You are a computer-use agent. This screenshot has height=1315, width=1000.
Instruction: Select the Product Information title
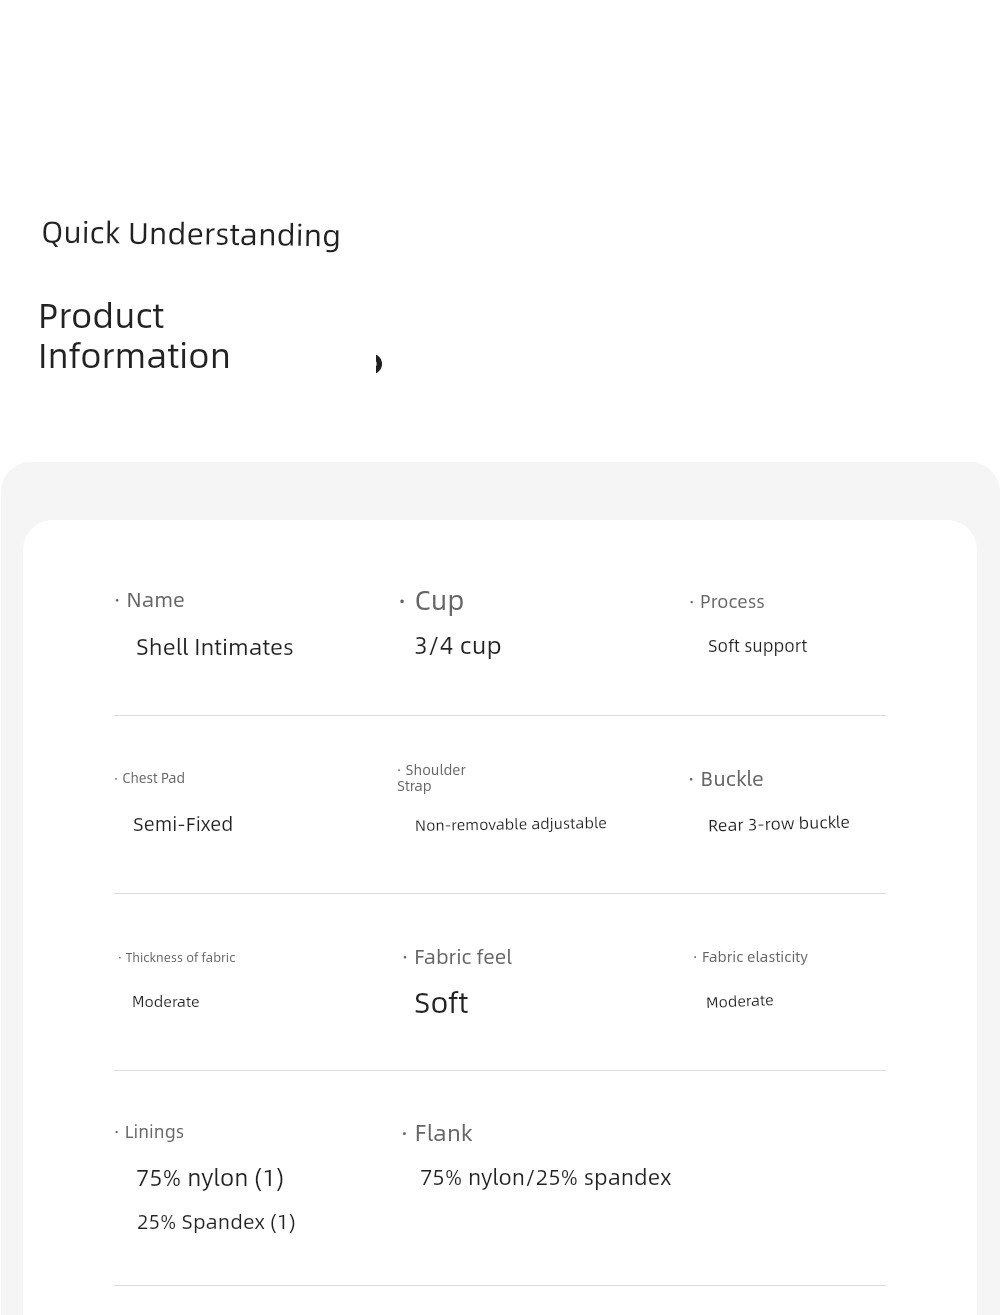(134, 336)
